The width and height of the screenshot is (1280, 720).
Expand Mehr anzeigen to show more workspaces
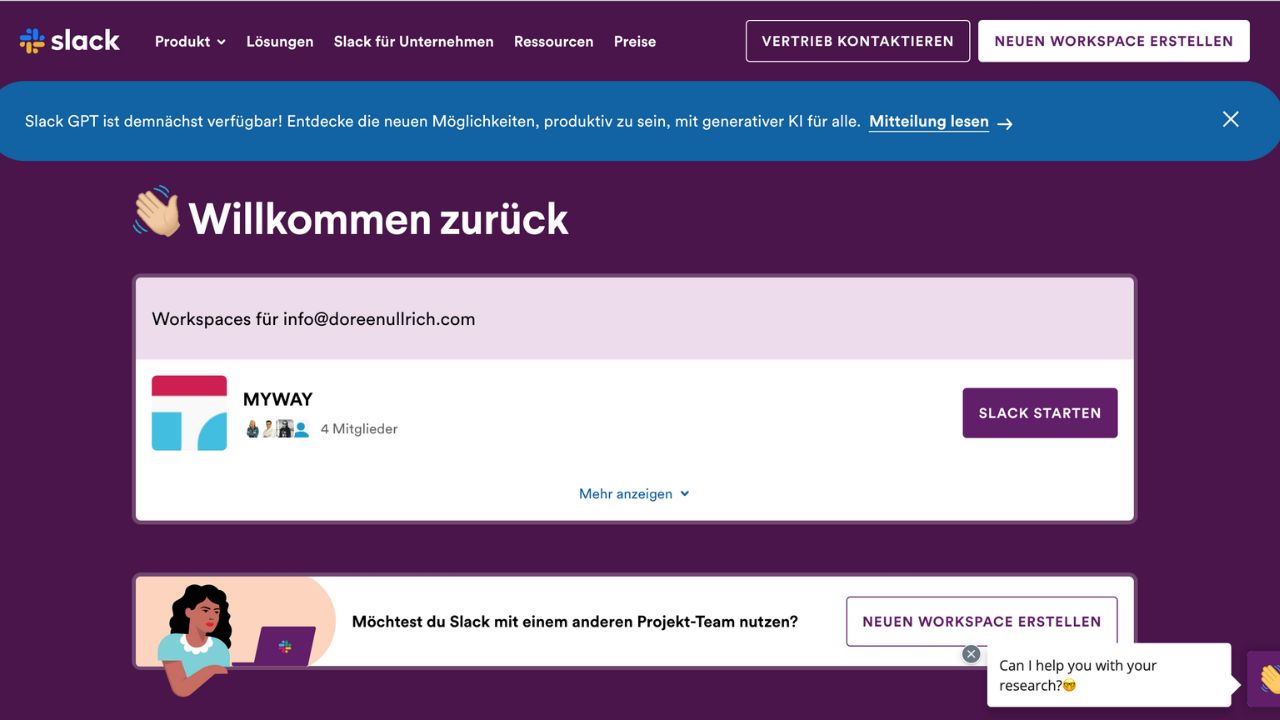tap(634, 493)
